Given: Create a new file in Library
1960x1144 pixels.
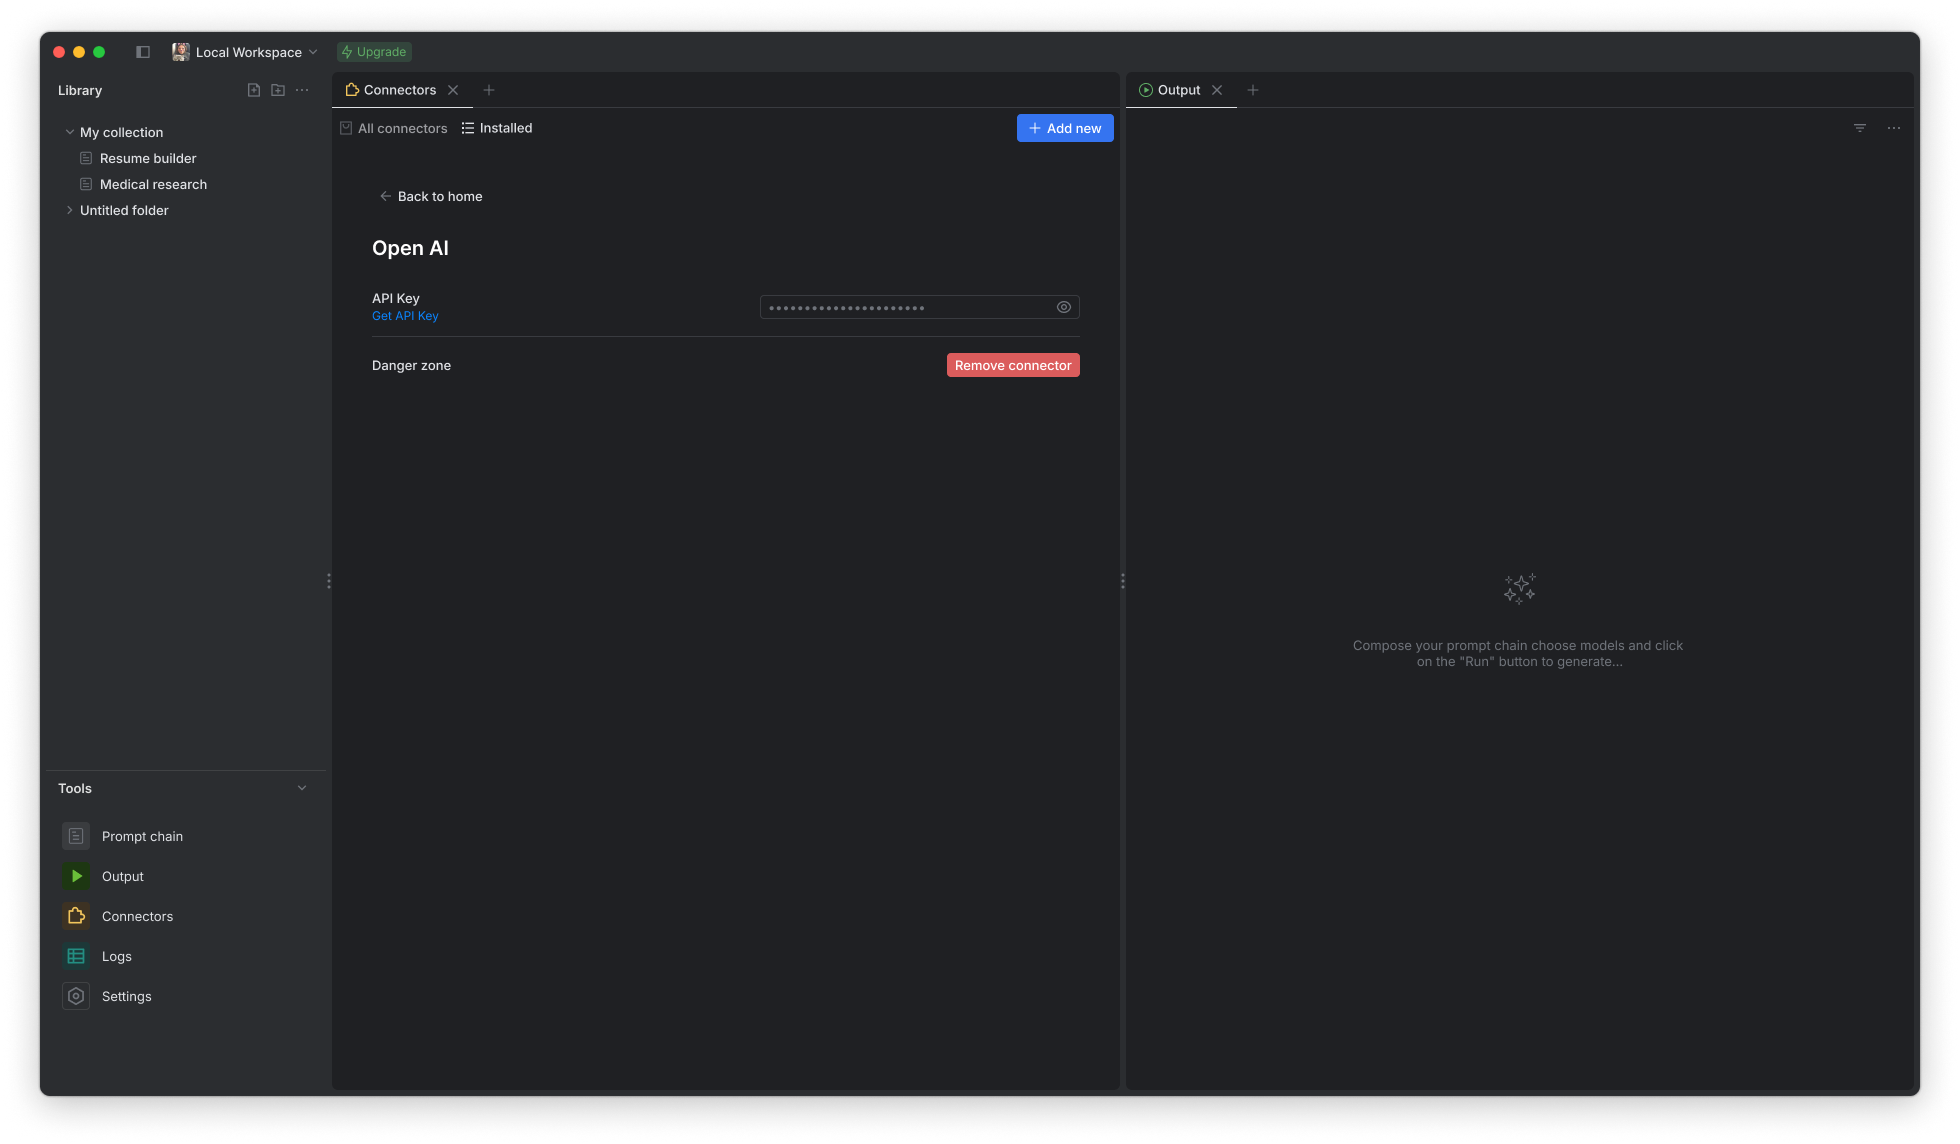Looking at the screenshot, I should point(254,90).
